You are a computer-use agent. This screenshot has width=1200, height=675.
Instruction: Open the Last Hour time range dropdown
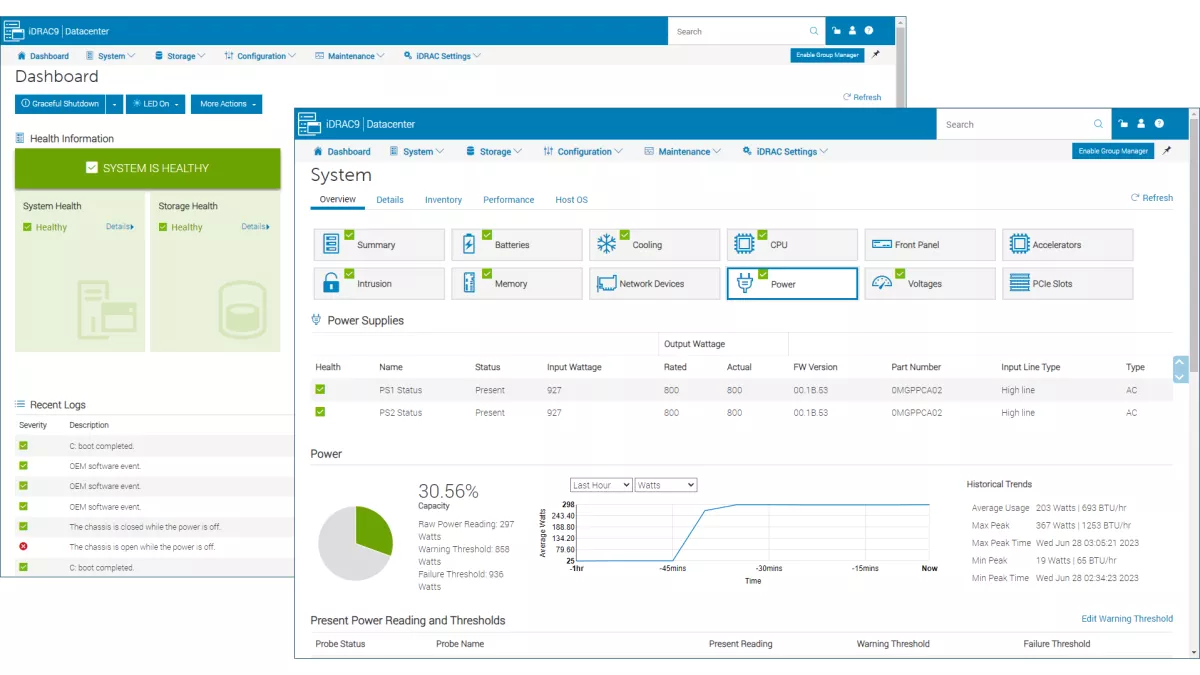point(601,485)
